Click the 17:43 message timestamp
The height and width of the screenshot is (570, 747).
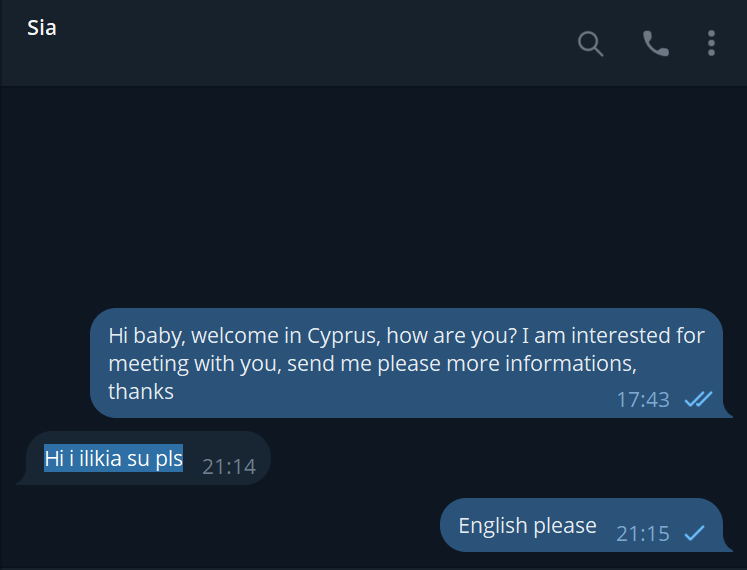coord(643,400)
